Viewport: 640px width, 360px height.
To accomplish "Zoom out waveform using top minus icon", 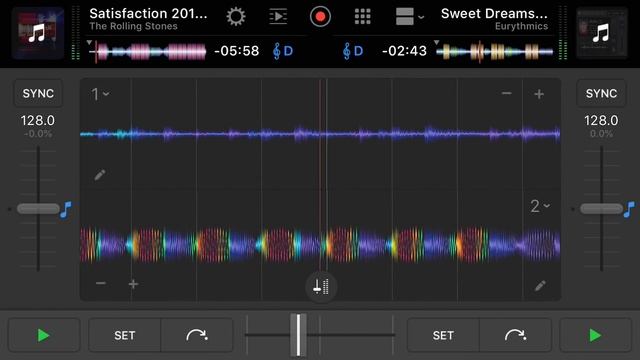I will (x=507, y=93).
